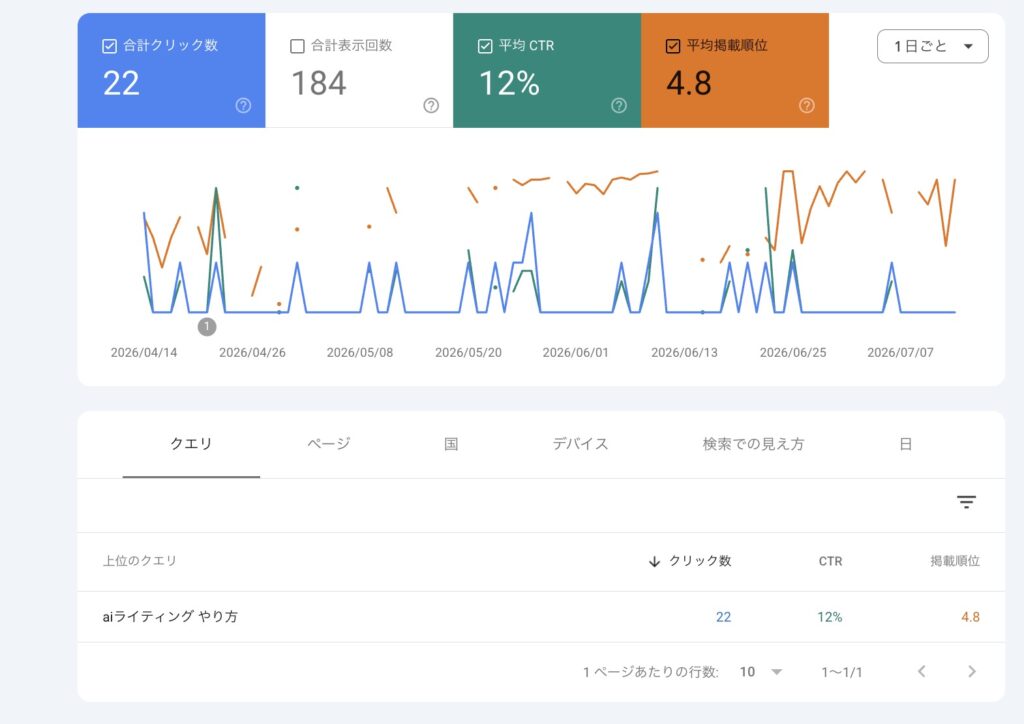Uncheck the 合計クリック数 checkbox
The height and width of the screenshot is (724, 1024).
pyautogui.click(x=109, y=46)
